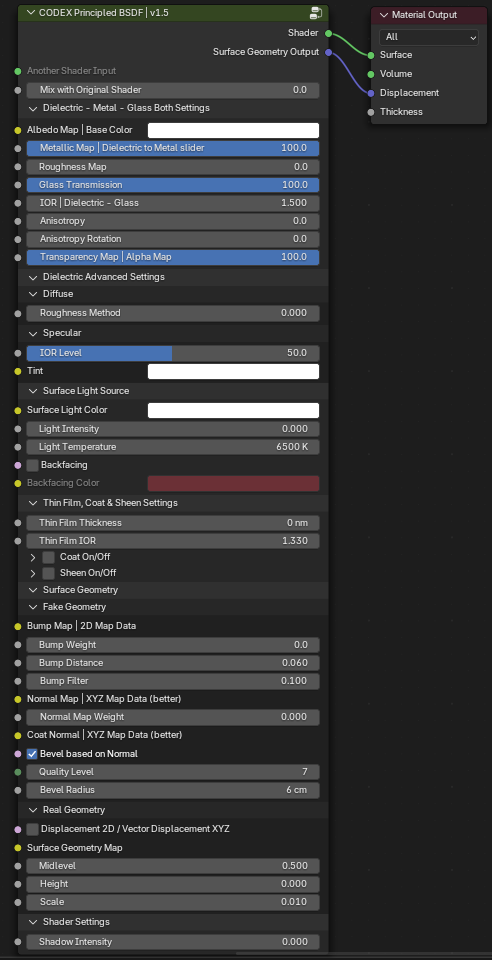Collapse the Fake Geometry panel
This screenshot has width=492, height=960.
(32, 607)
